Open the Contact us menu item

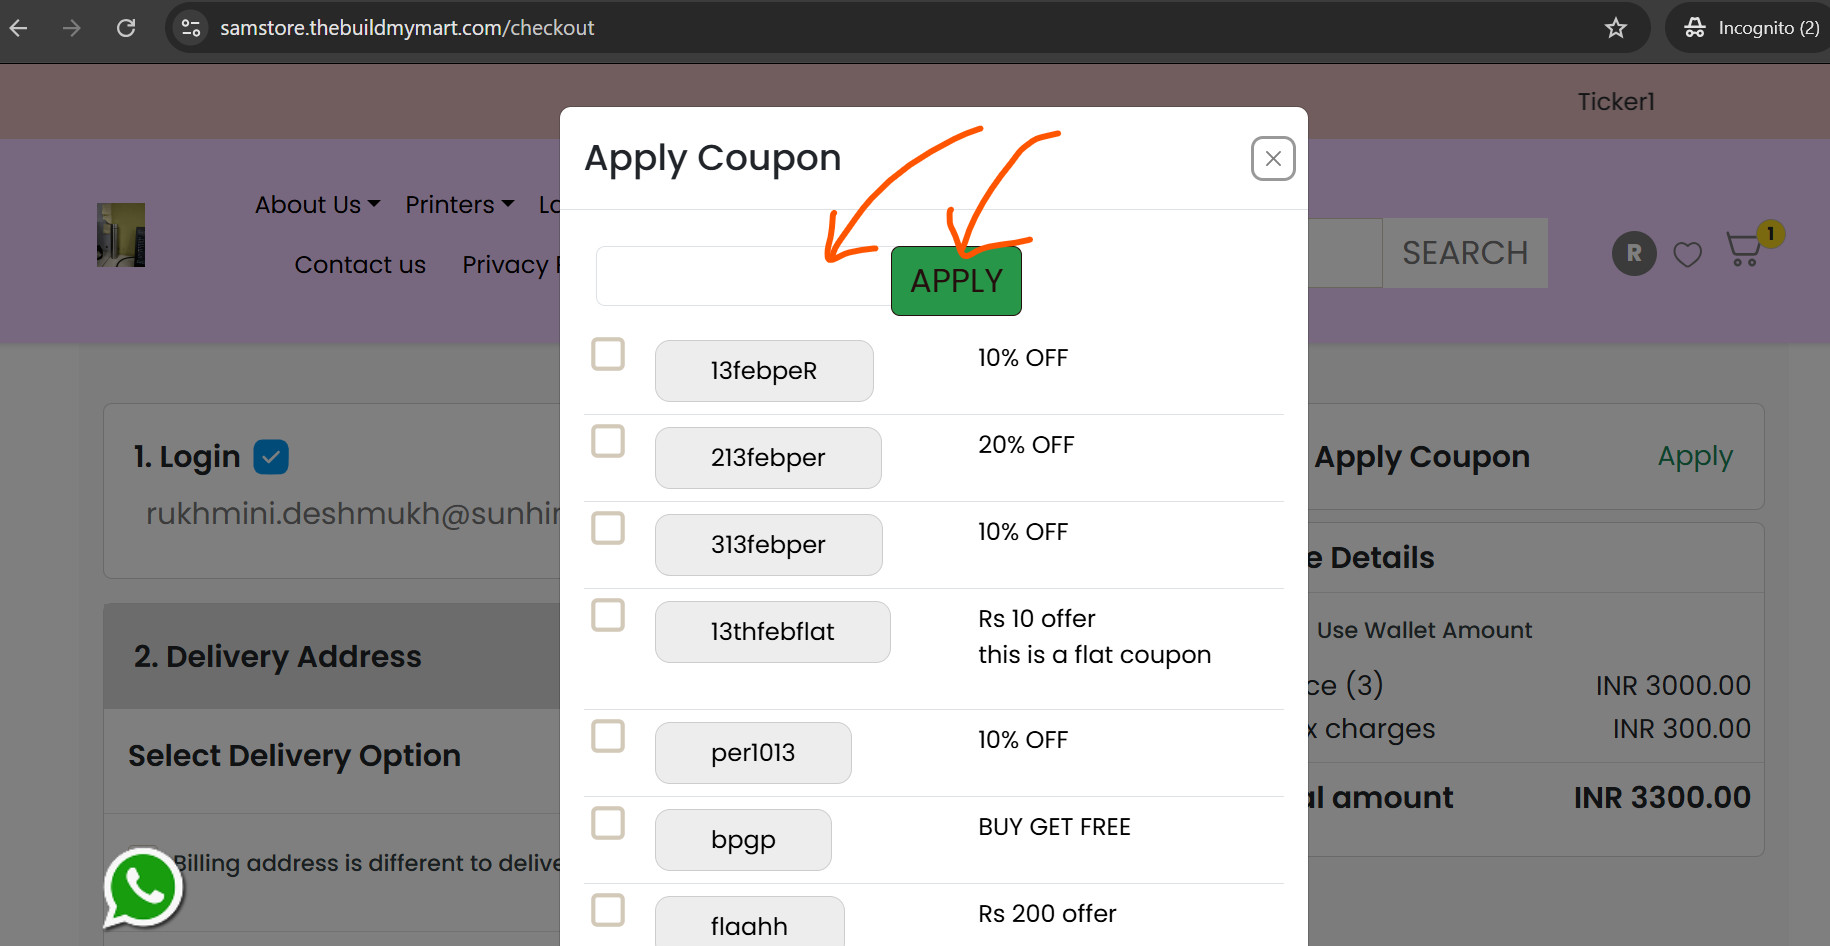[360, 265]
